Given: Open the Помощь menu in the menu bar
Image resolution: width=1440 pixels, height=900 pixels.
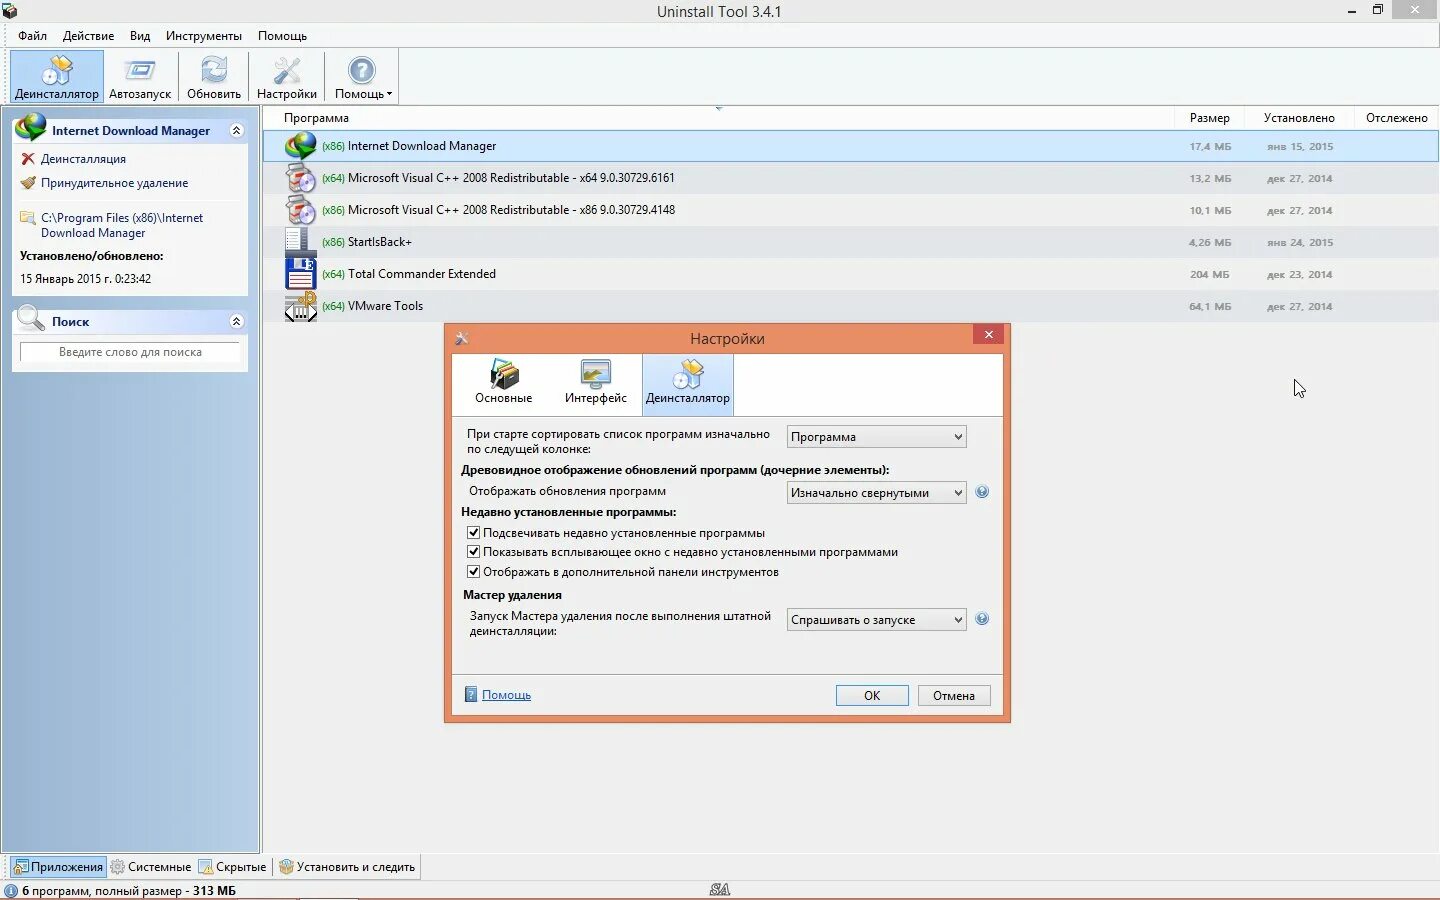Looking at the screenshot, I should (282, 36).
